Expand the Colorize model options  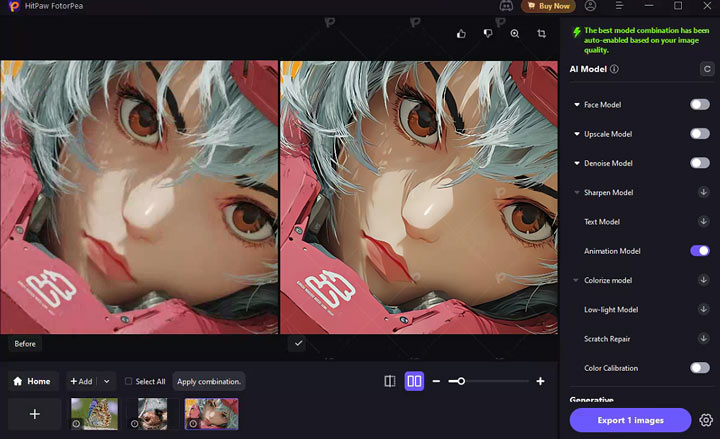click(576, 280)
